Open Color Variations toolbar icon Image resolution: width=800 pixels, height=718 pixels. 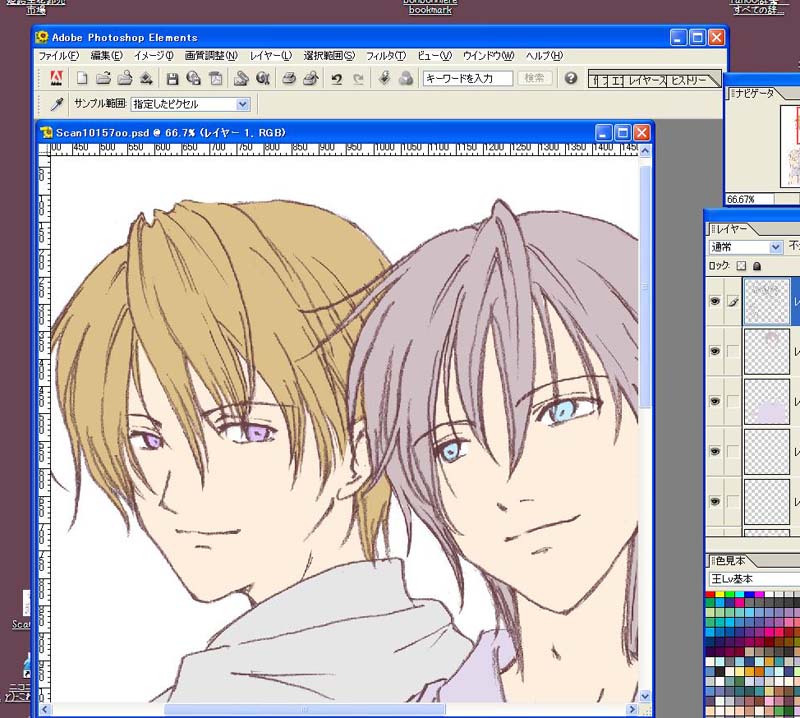(x=406, y=79)
